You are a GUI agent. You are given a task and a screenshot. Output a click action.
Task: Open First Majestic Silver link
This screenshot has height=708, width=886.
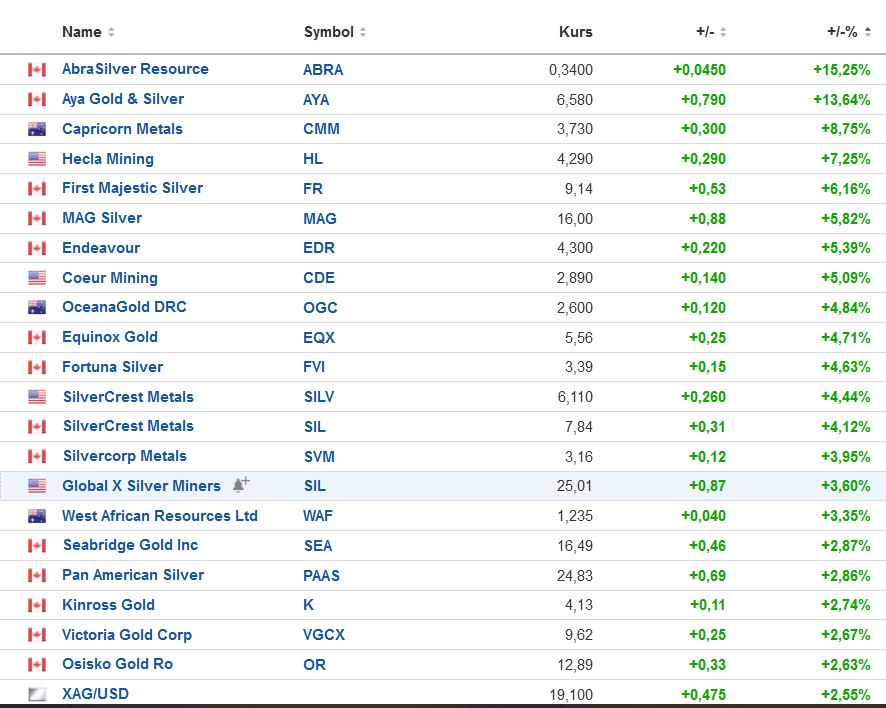click(x=132, y=188)
